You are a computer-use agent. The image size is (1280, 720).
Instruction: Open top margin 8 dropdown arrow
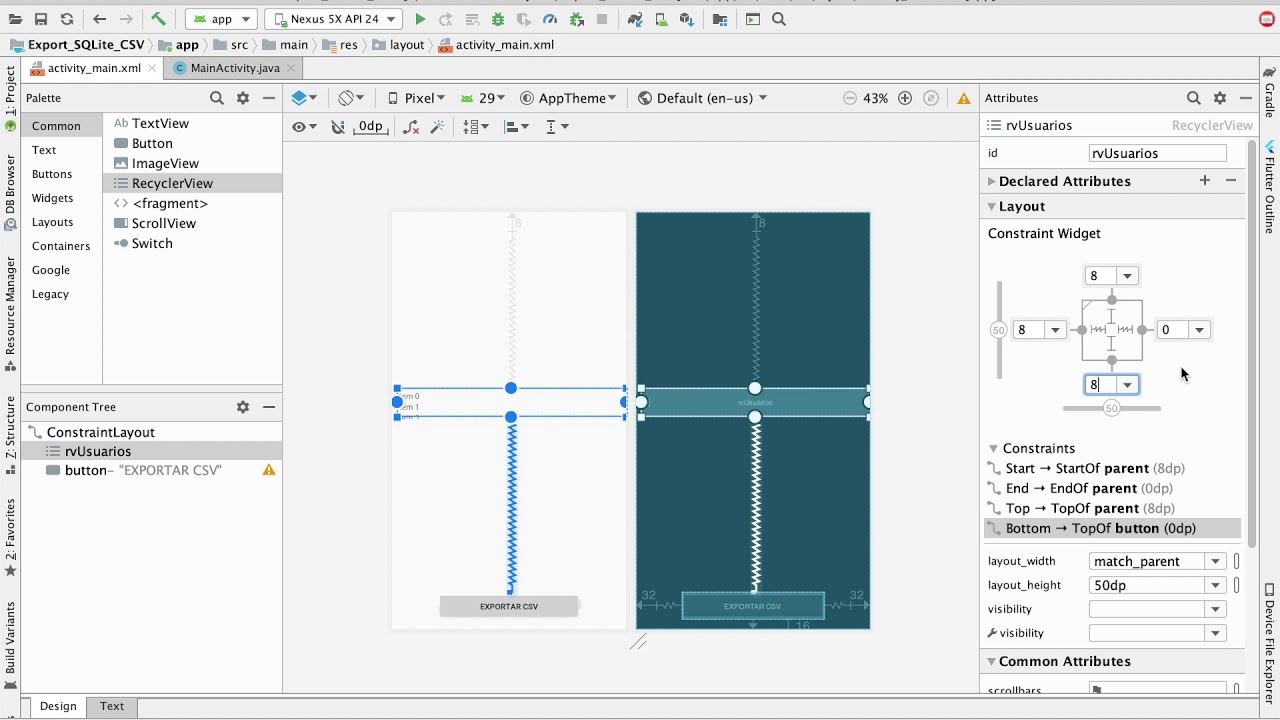coord(1127,276)
